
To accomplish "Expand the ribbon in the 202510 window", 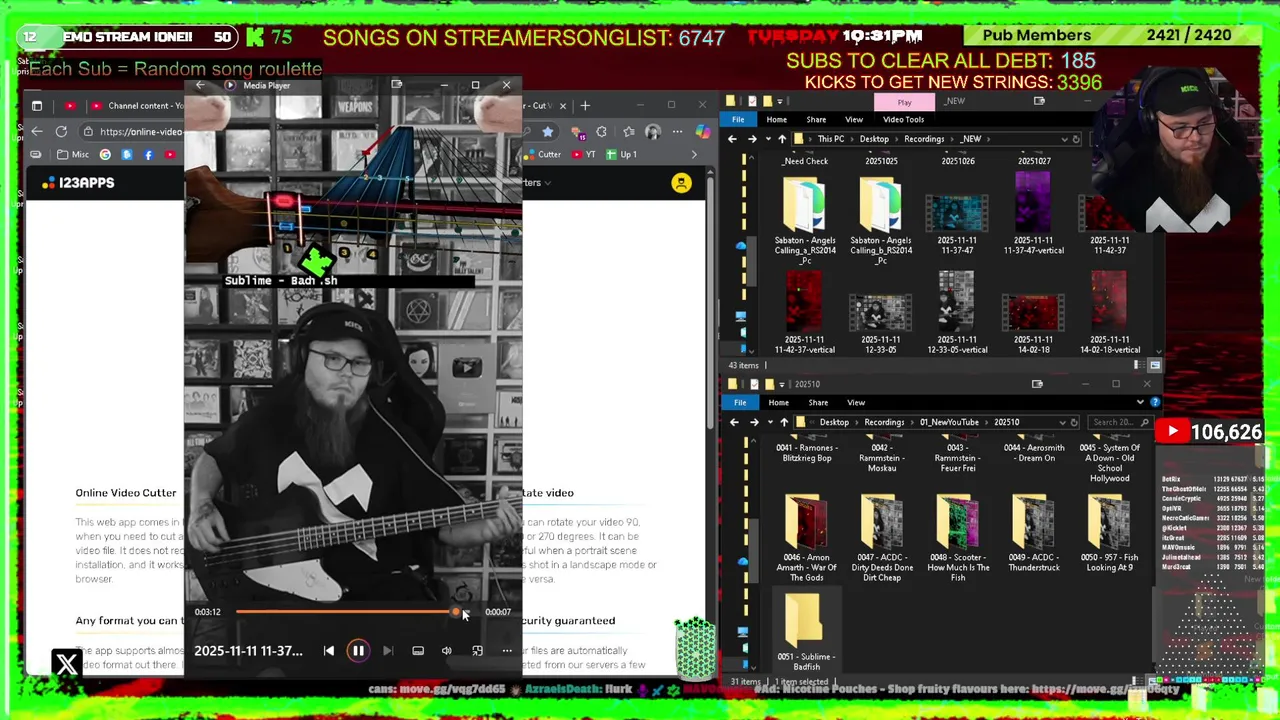I will click(1141, 402).
